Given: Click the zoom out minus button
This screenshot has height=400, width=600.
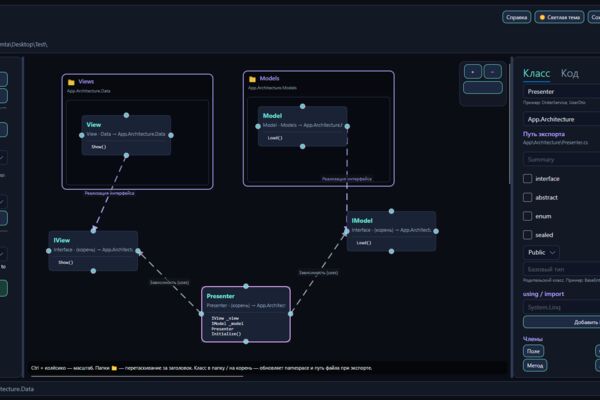Looking at the screenshot, I should click(x=492, y=72).
